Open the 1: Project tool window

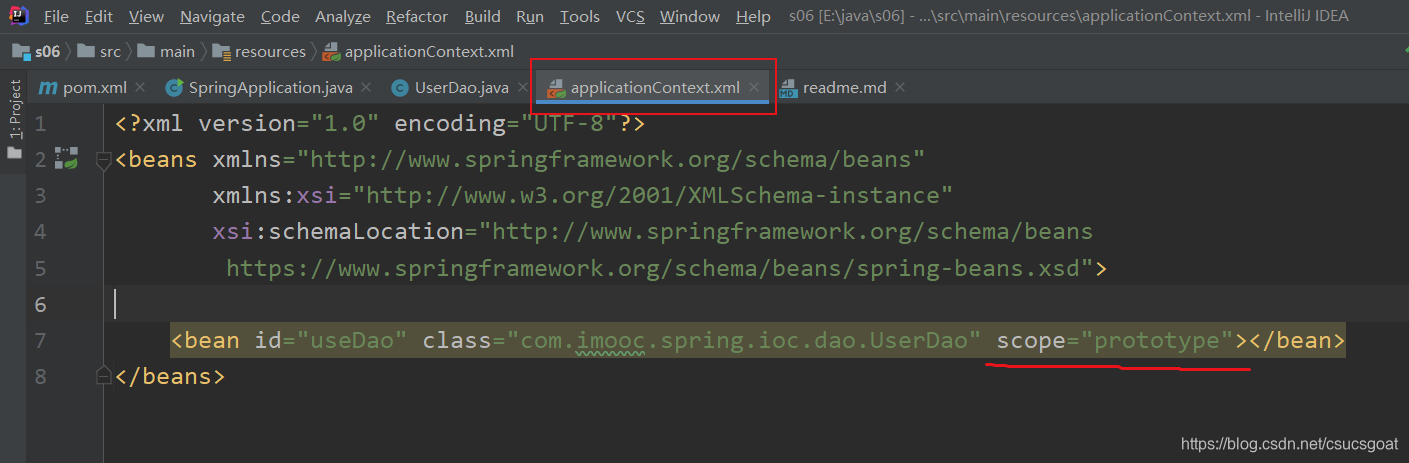coord(14,109)
